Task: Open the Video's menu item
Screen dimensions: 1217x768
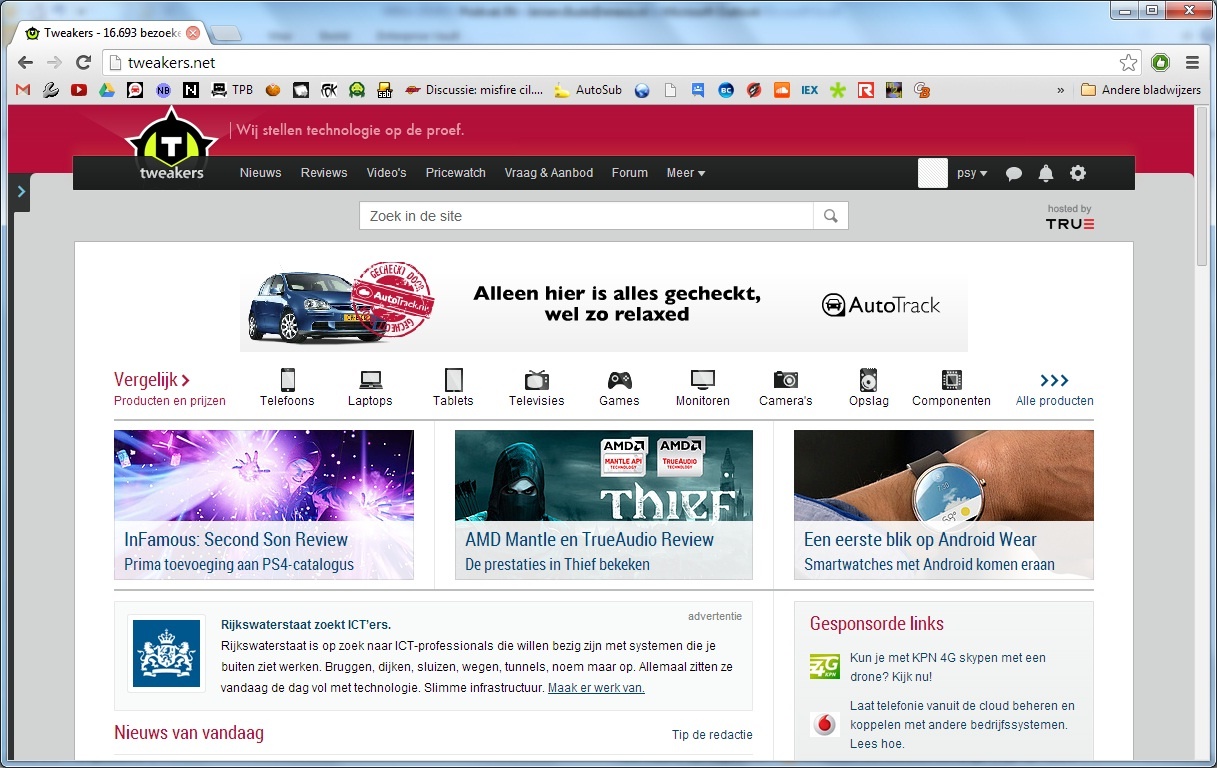Action: [x=387, y=173]
